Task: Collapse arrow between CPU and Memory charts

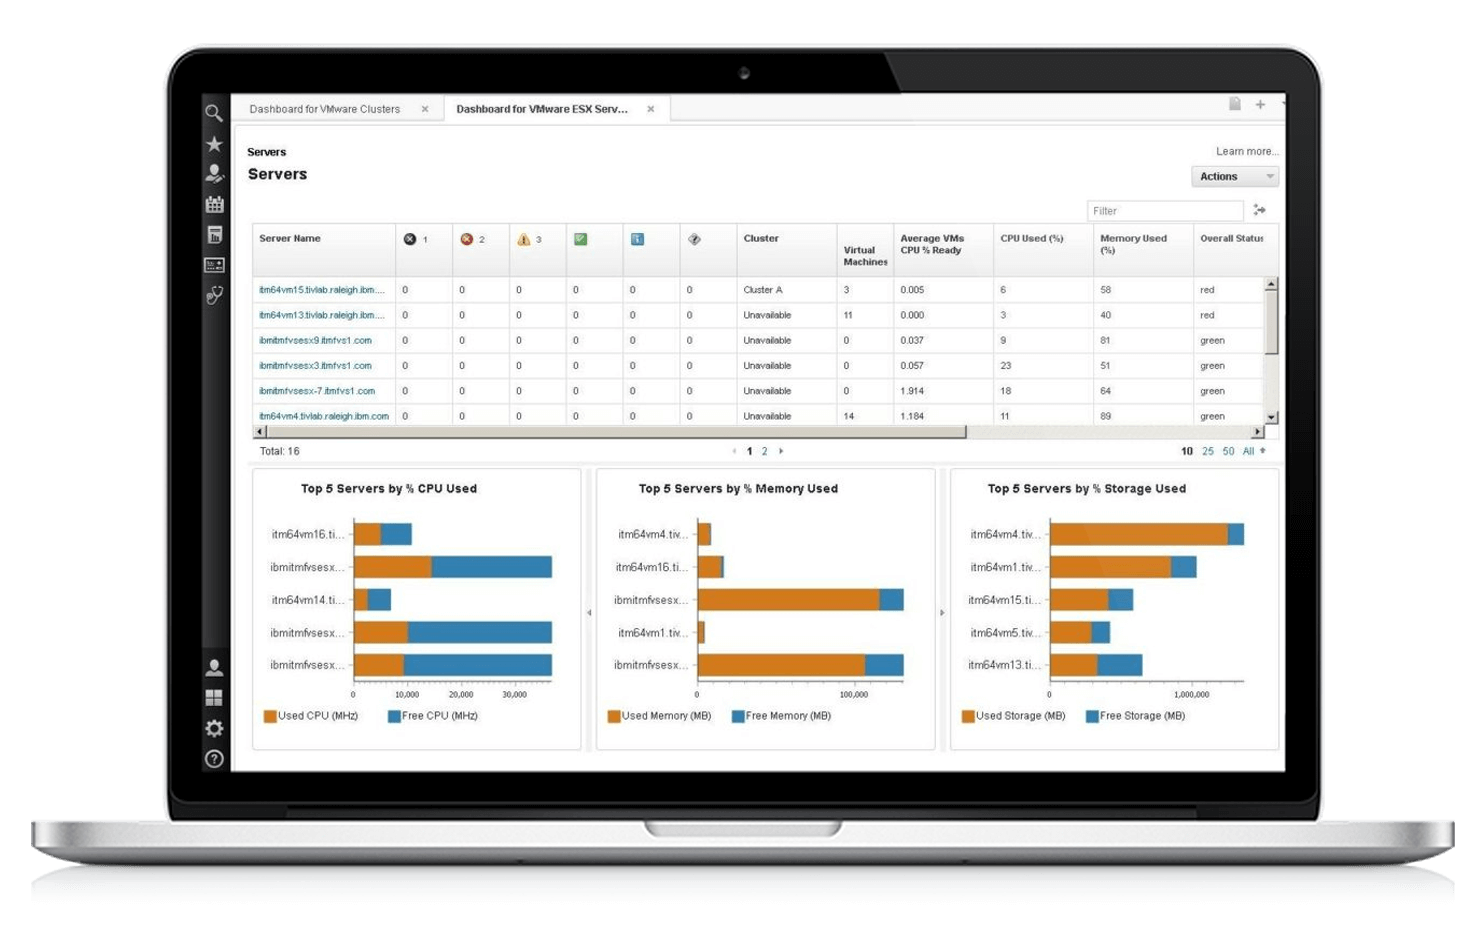Action: tap(589, 613)
